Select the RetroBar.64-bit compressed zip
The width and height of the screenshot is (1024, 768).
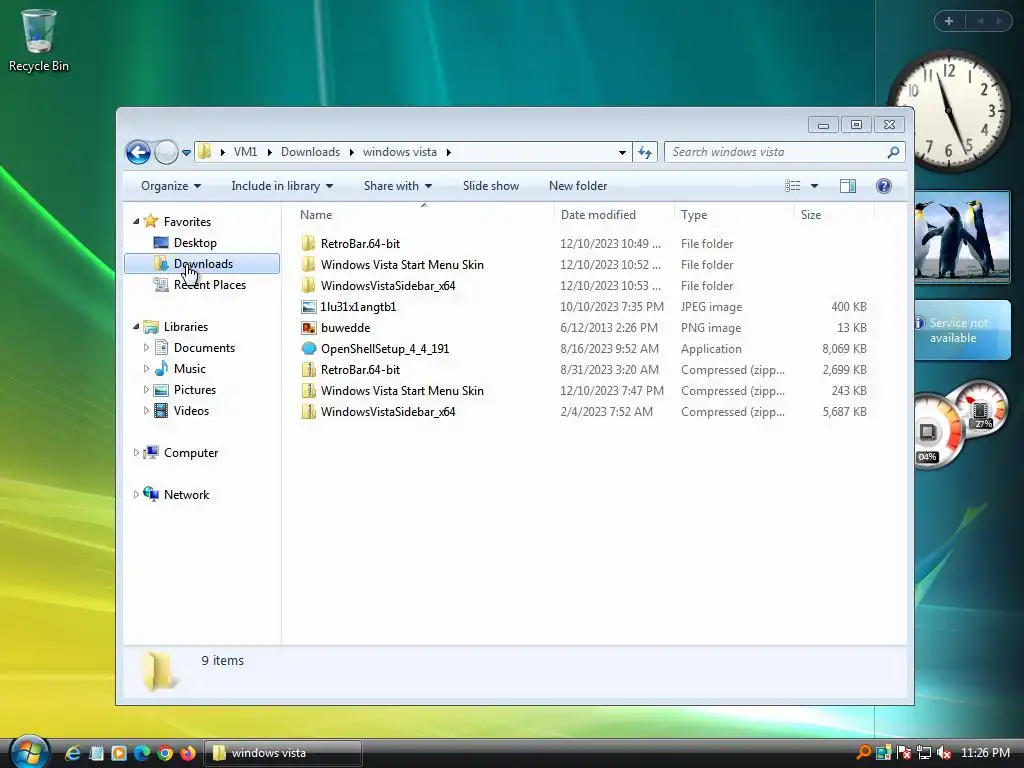360,370
